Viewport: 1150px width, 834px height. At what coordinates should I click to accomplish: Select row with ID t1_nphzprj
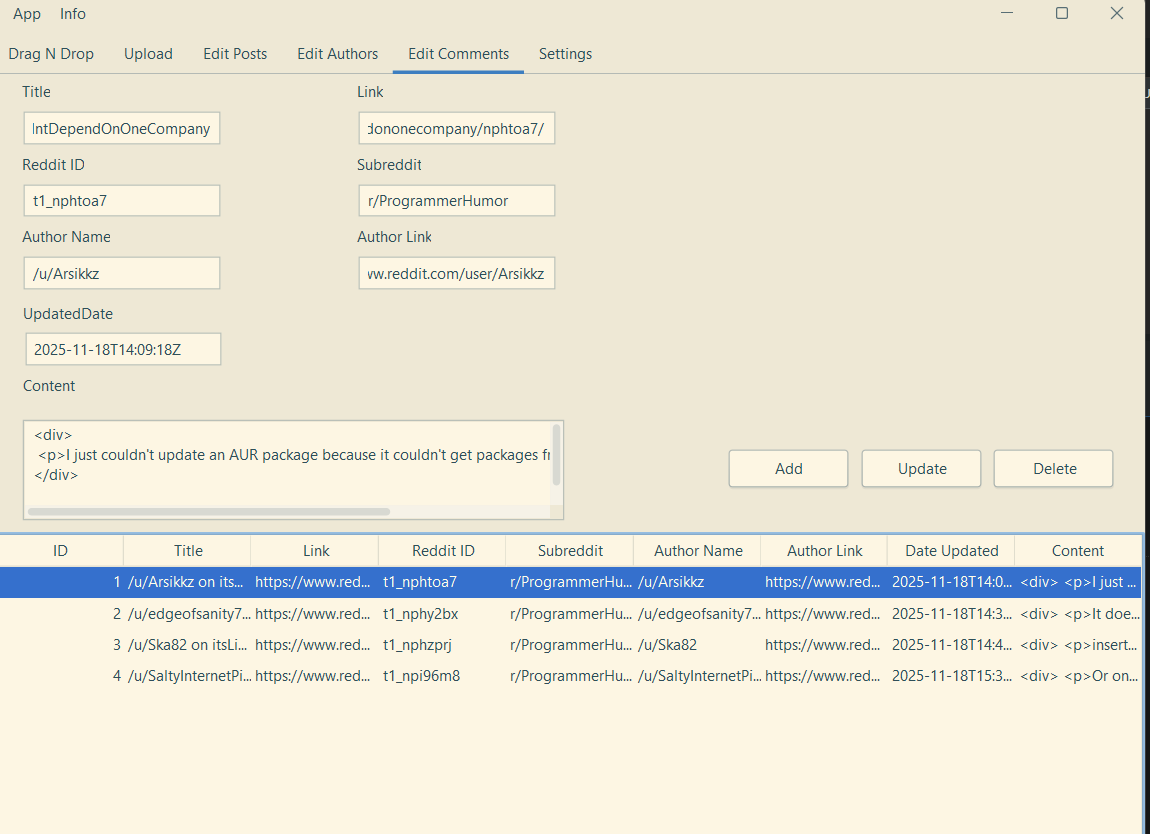click(571, 645)
